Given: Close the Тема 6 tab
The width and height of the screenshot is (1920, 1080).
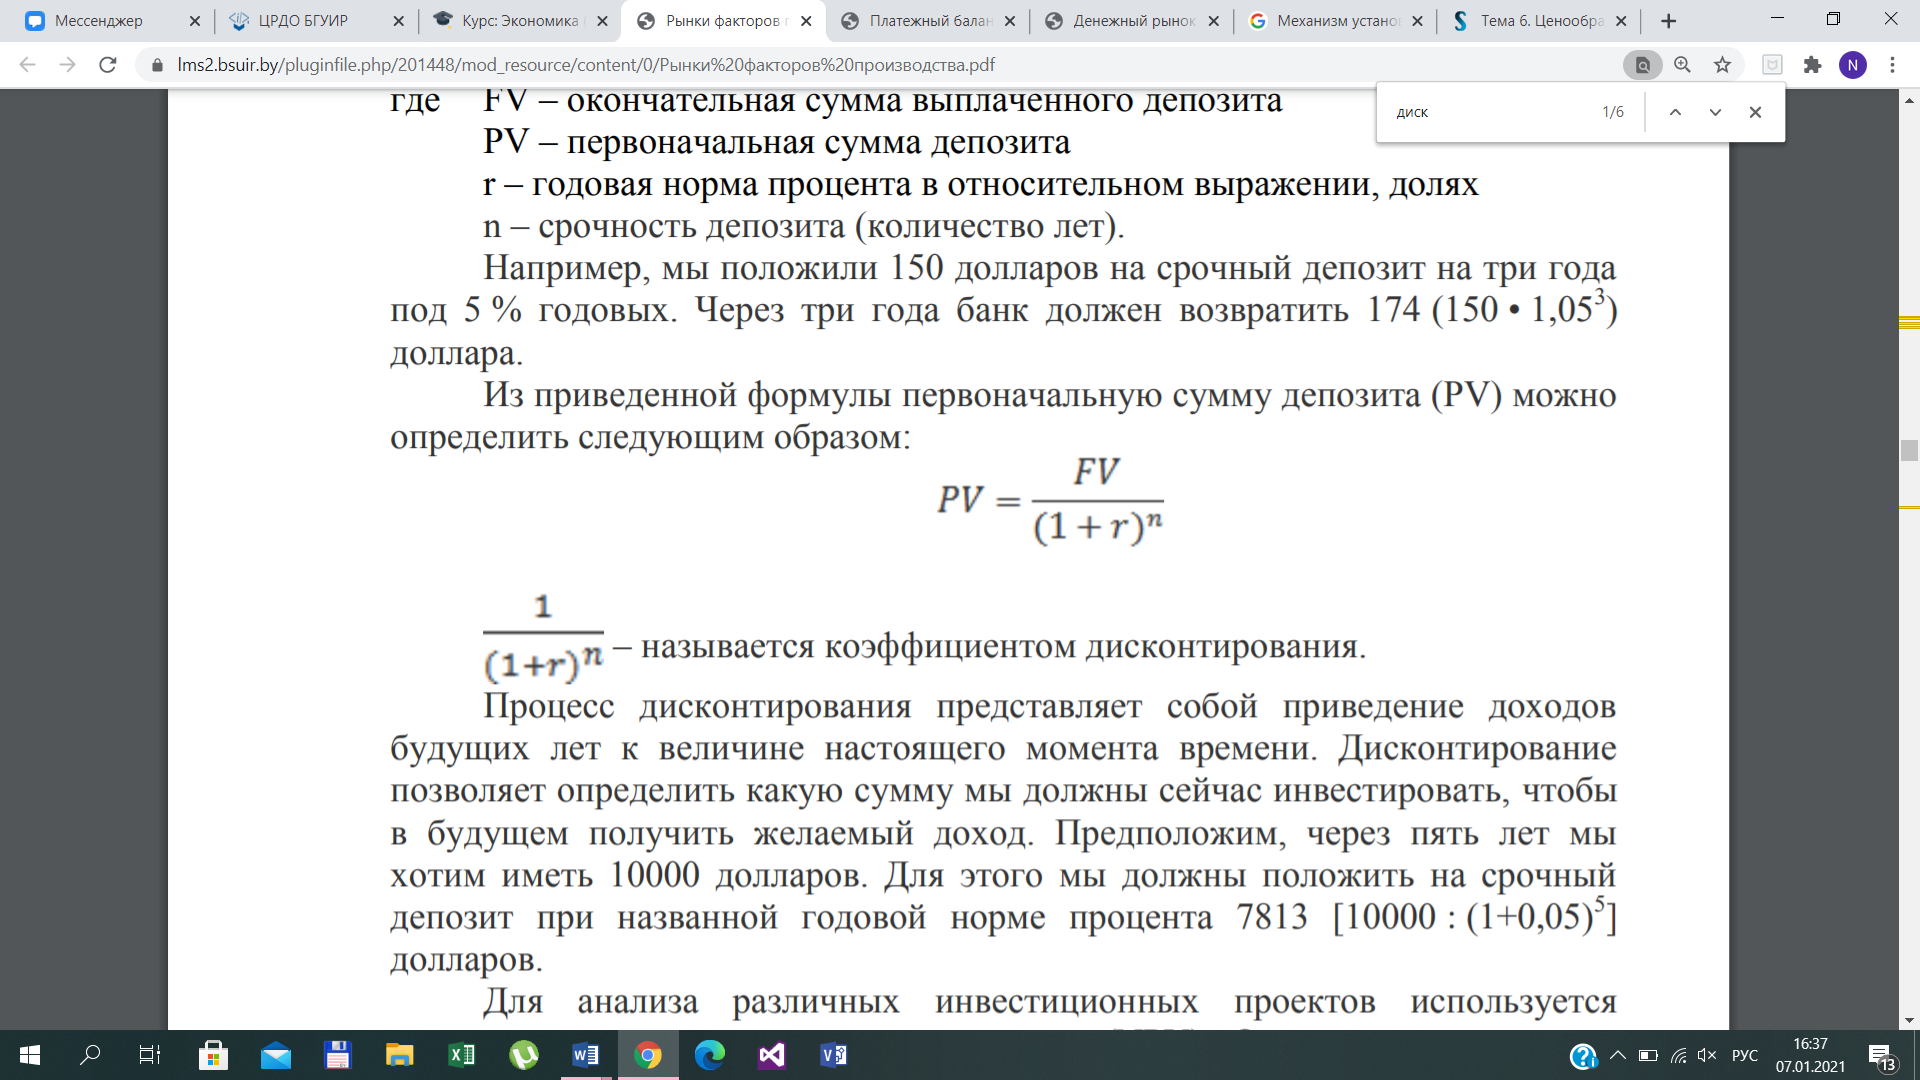Looking at the screenshot, I should pyautogui.click(x=1621, y=21).
